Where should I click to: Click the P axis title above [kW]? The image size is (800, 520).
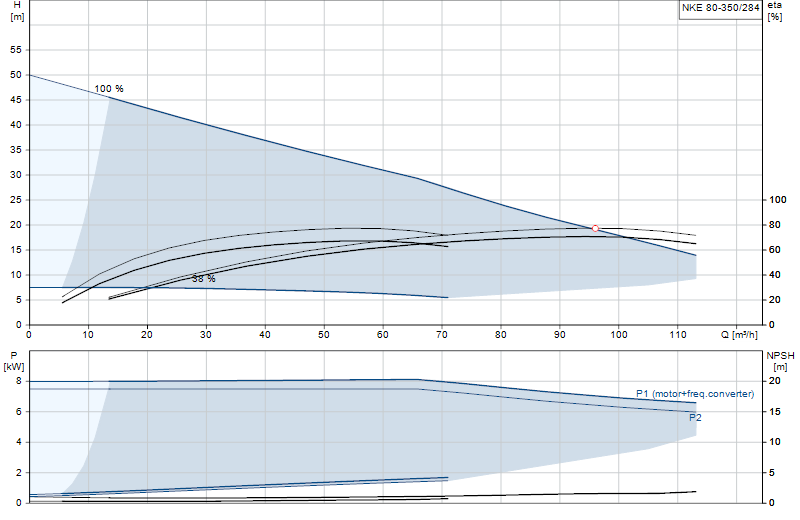click(14, 356)
